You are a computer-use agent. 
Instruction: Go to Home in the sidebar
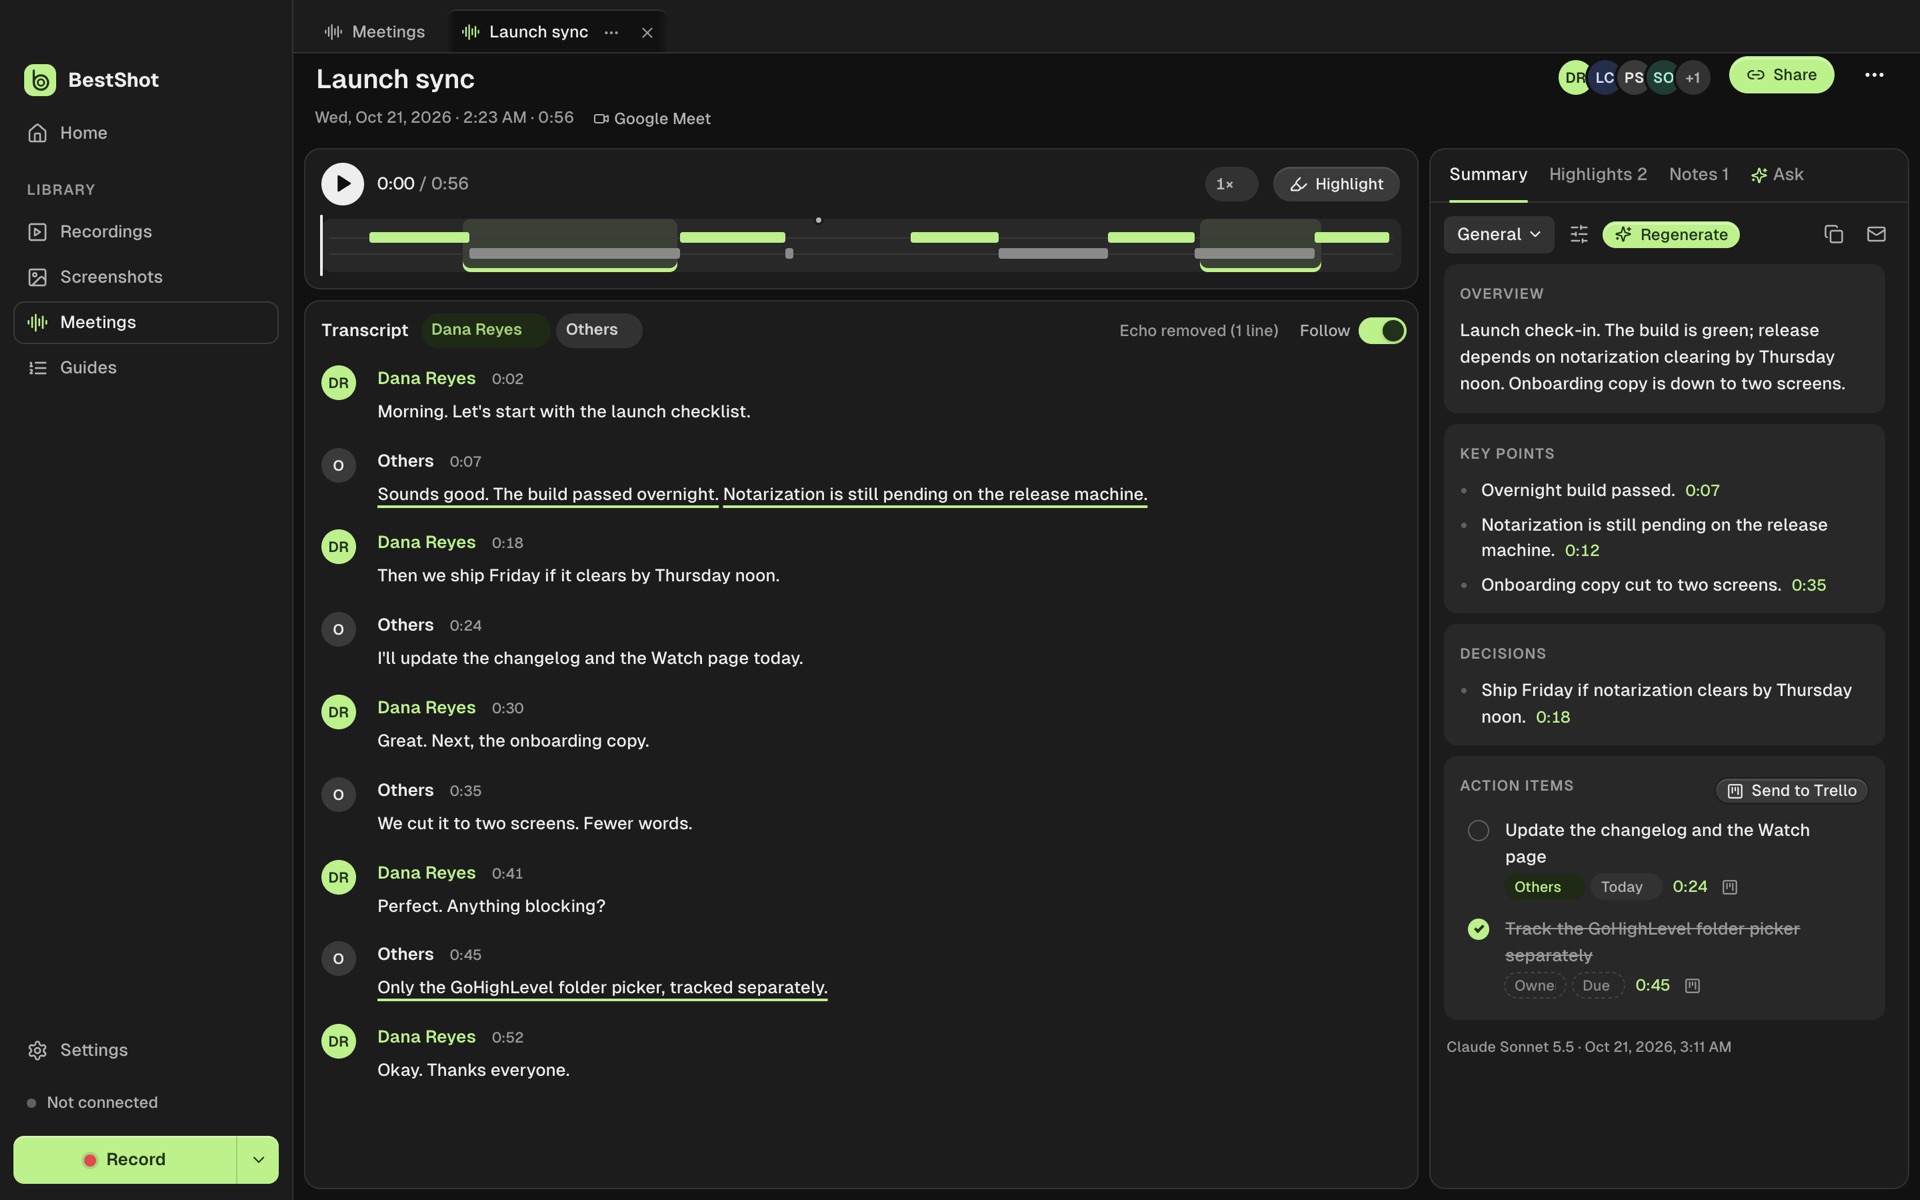click(x=146, y=133)
